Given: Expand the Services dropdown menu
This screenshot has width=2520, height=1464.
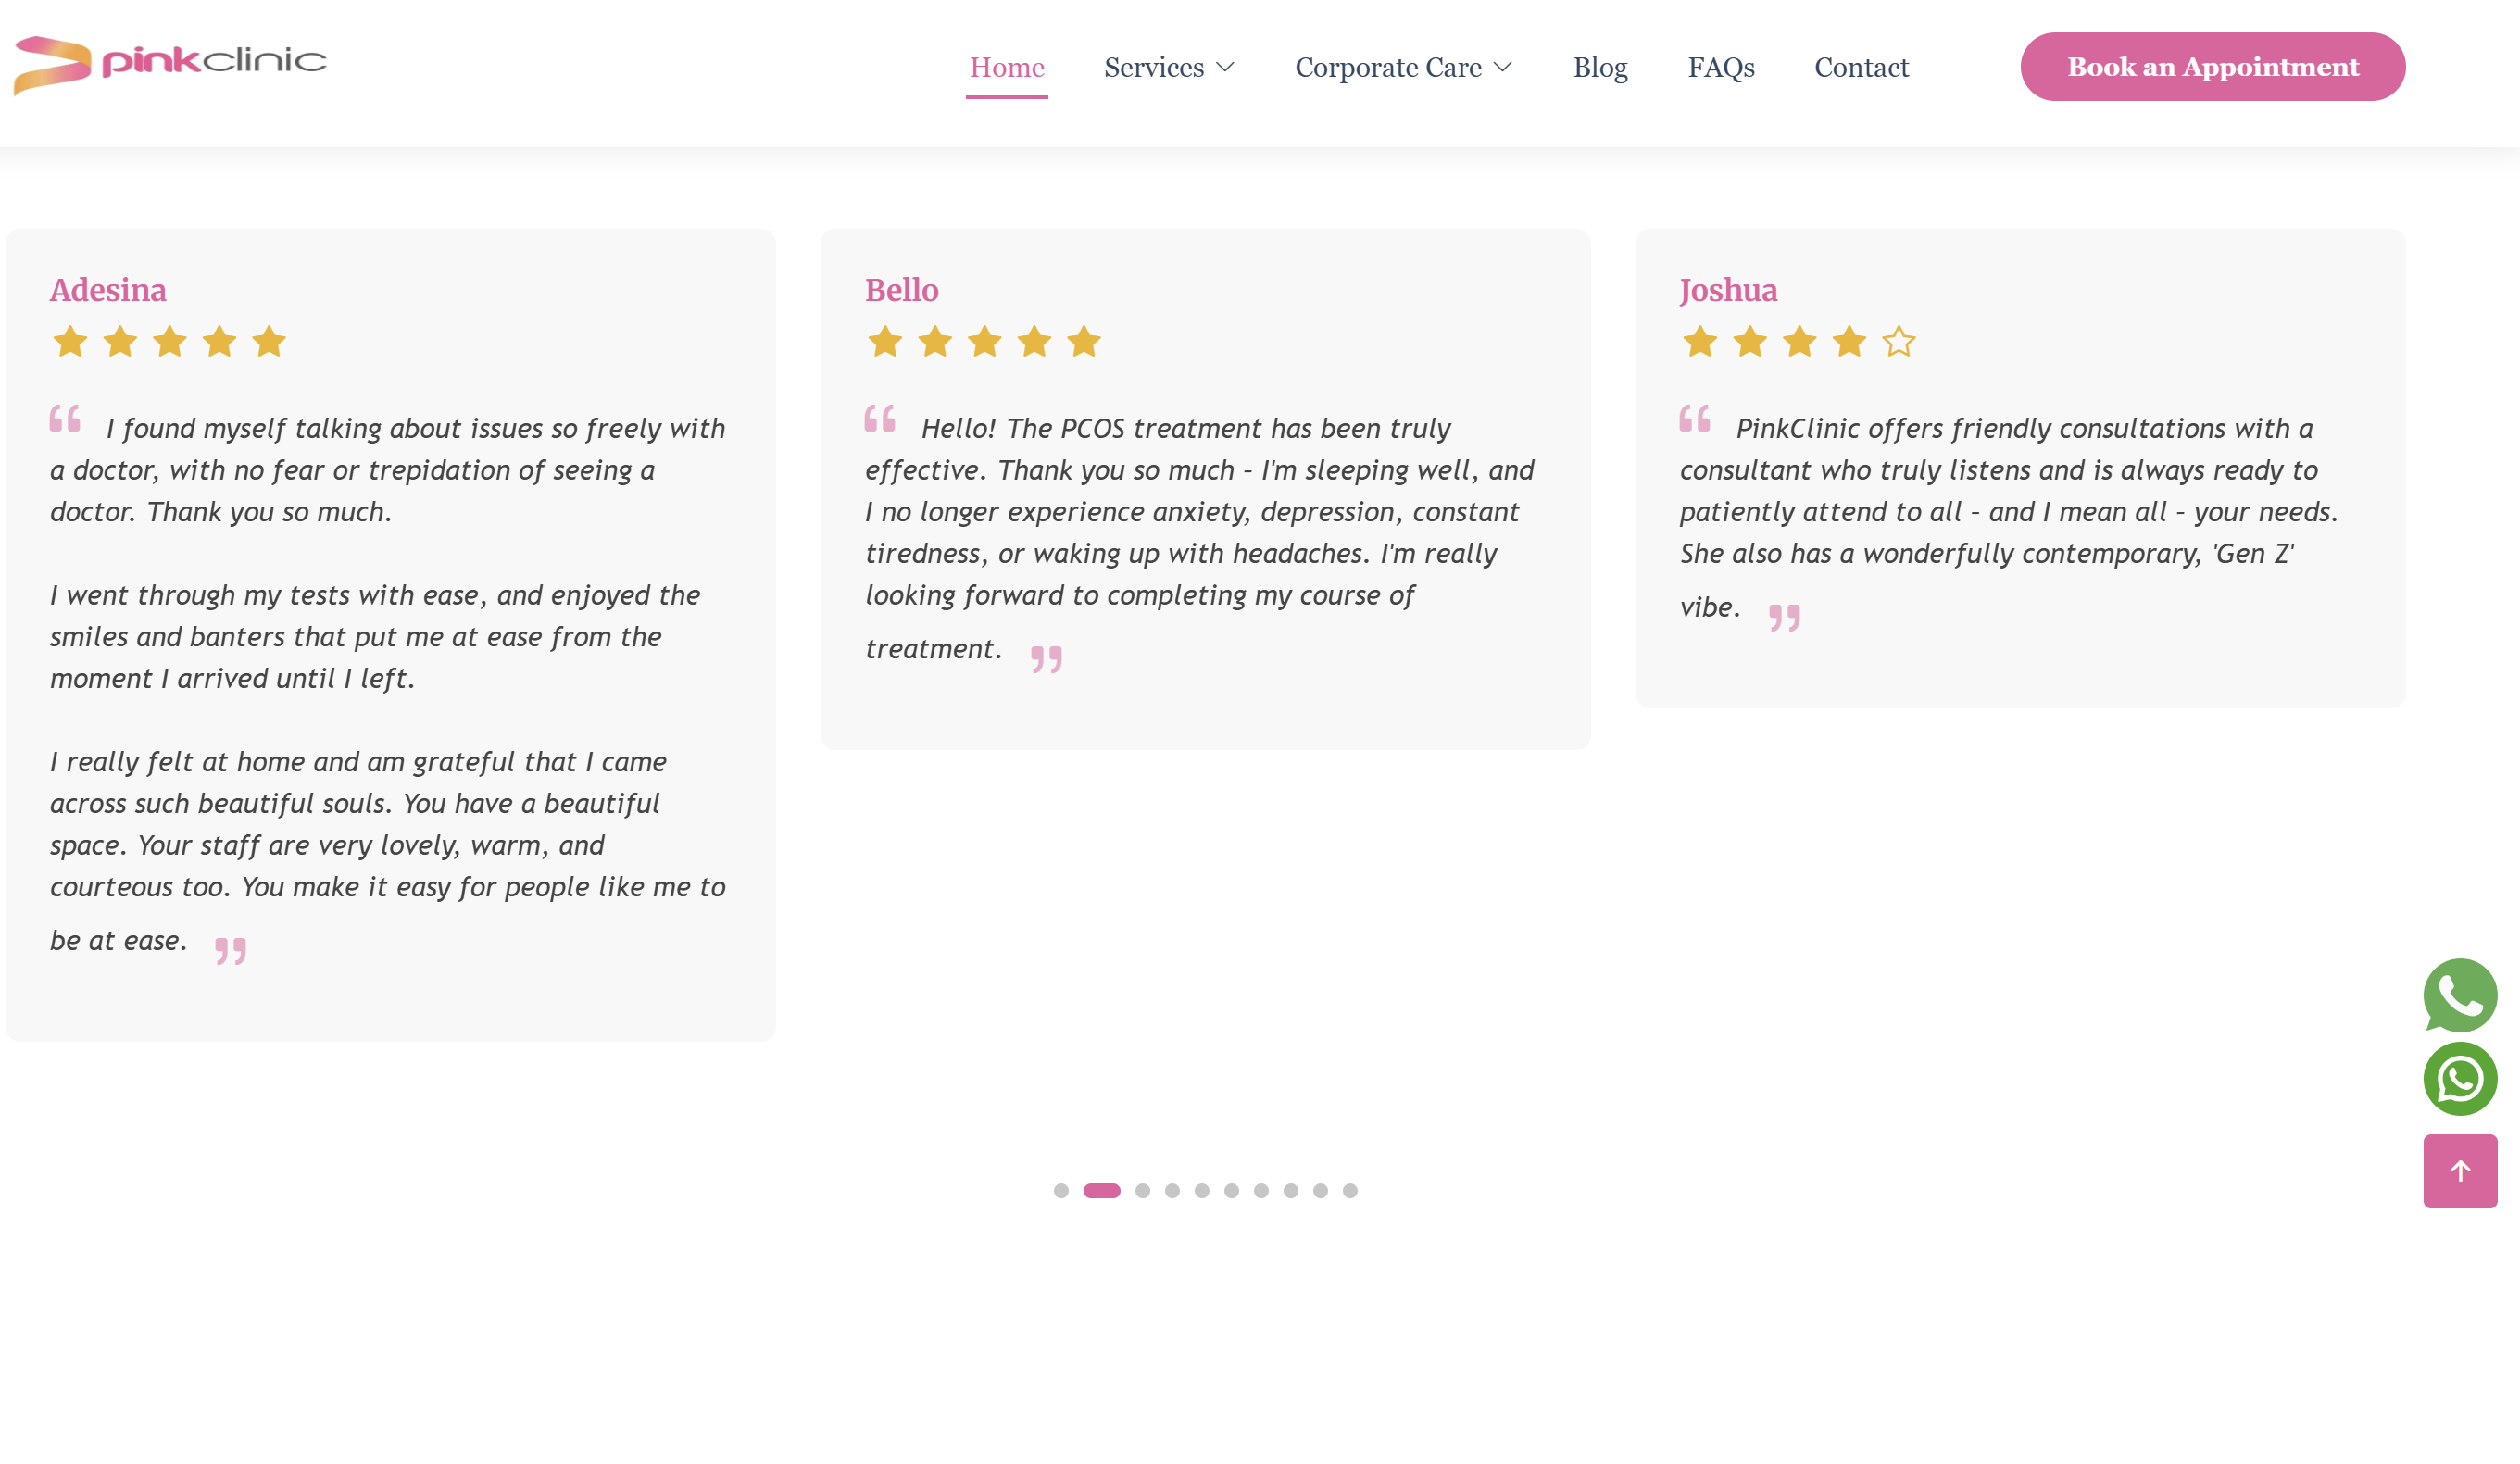Looking at the screenshot, I should [1154, 67].
